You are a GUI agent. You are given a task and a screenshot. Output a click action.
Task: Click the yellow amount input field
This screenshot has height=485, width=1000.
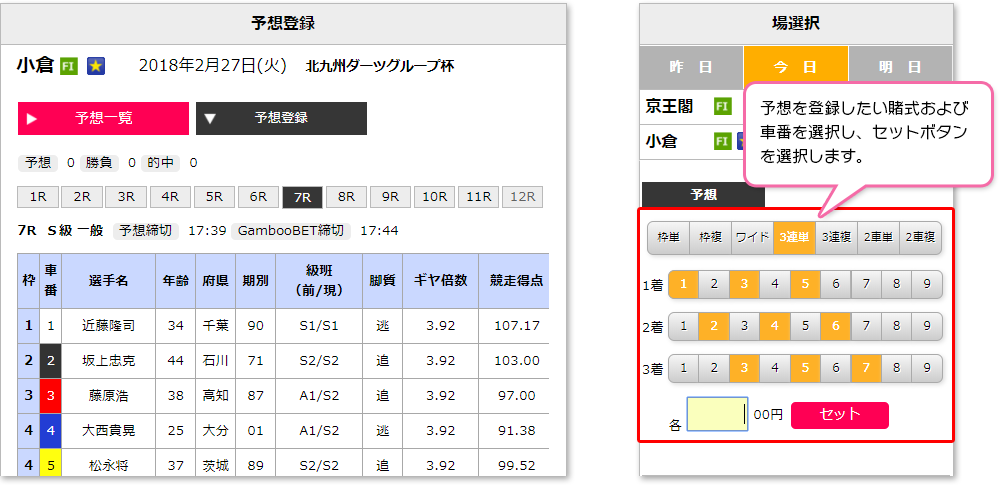(717, 414)
